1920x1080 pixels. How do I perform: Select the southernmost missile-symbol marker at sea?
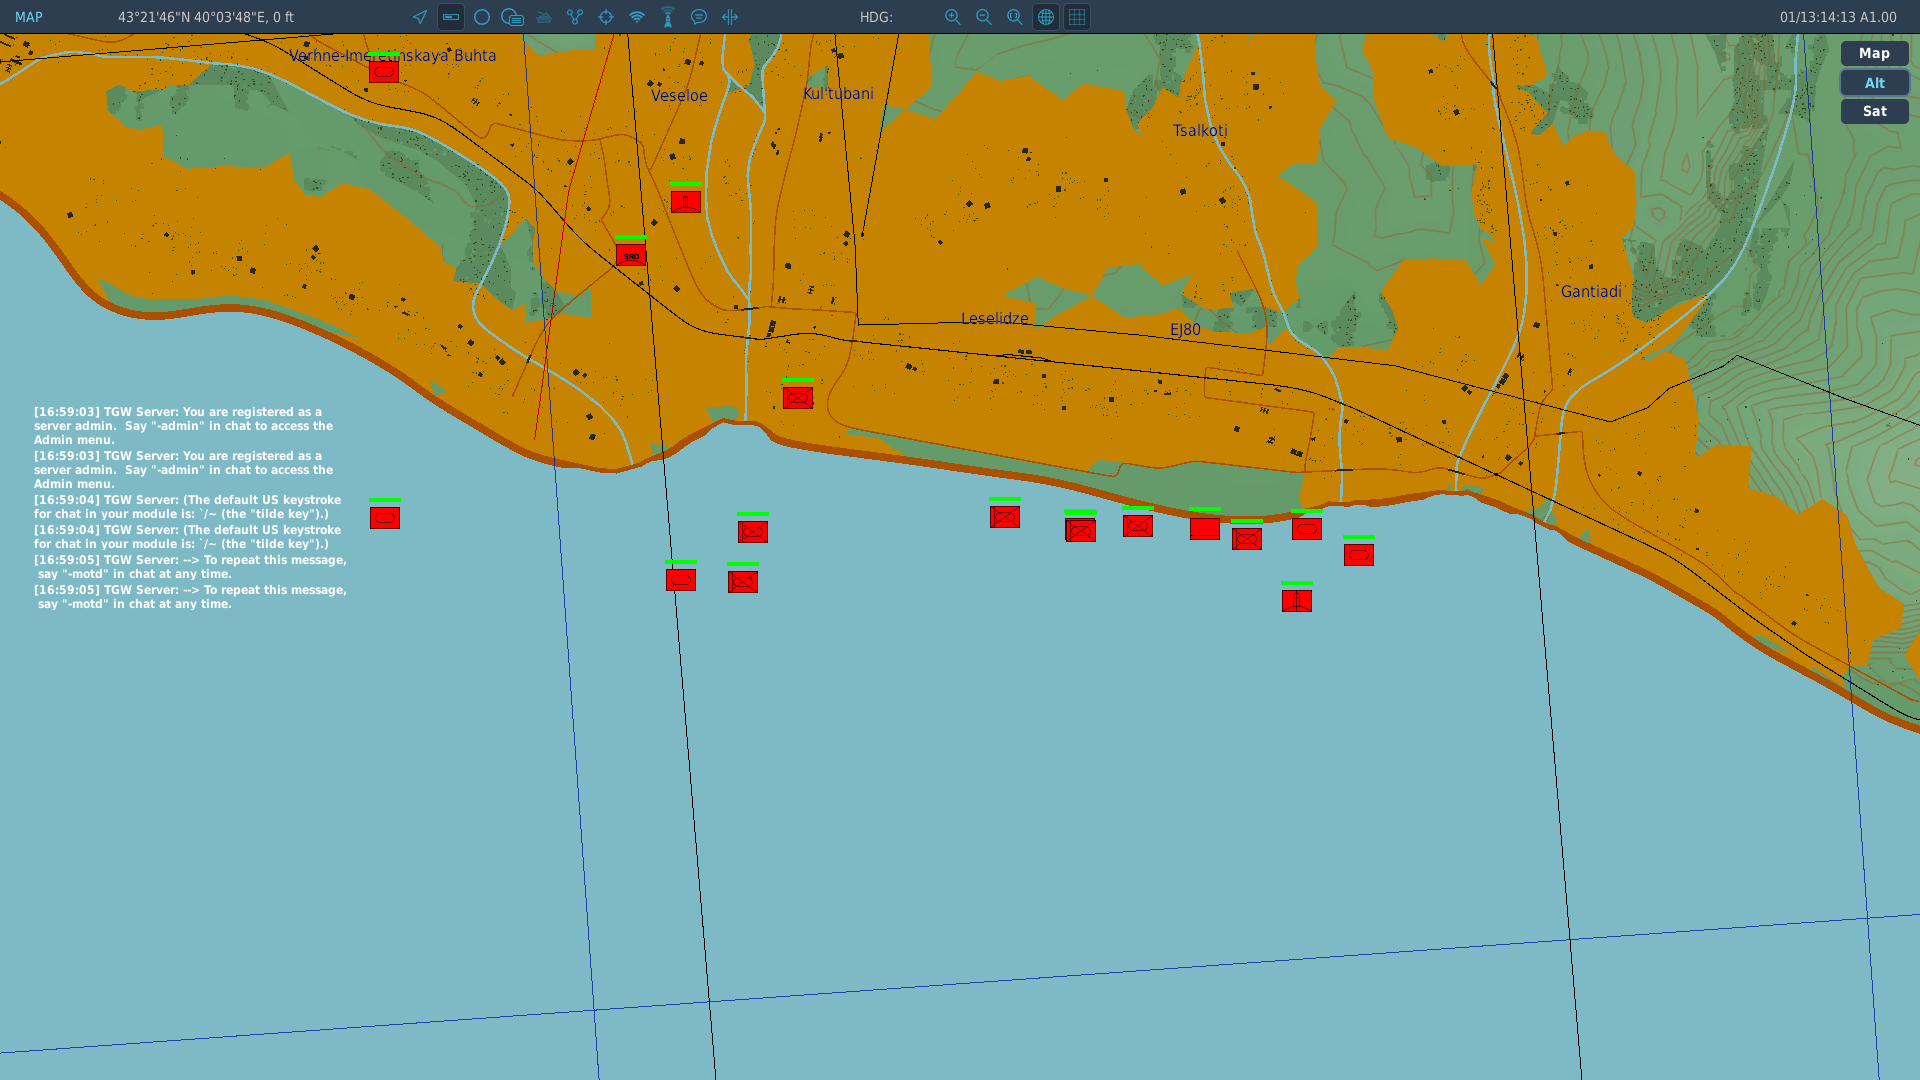[1297, 600]
